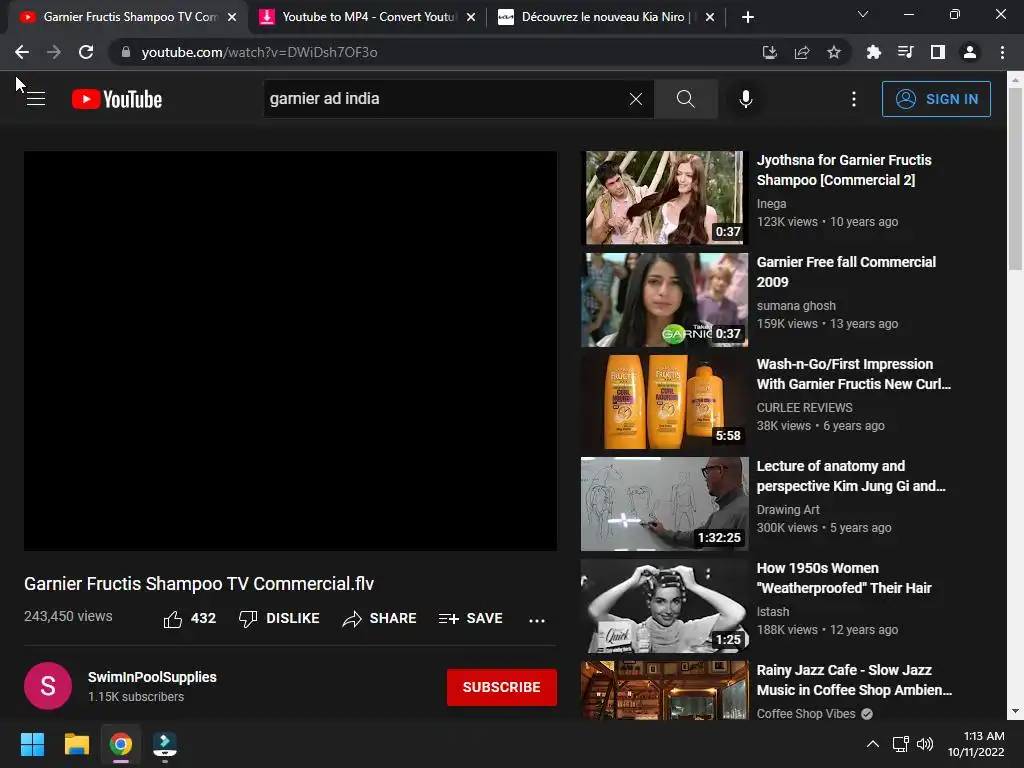Screen dimensions: 1024x768
Task: Open a new browser tab
Action: 748,17
